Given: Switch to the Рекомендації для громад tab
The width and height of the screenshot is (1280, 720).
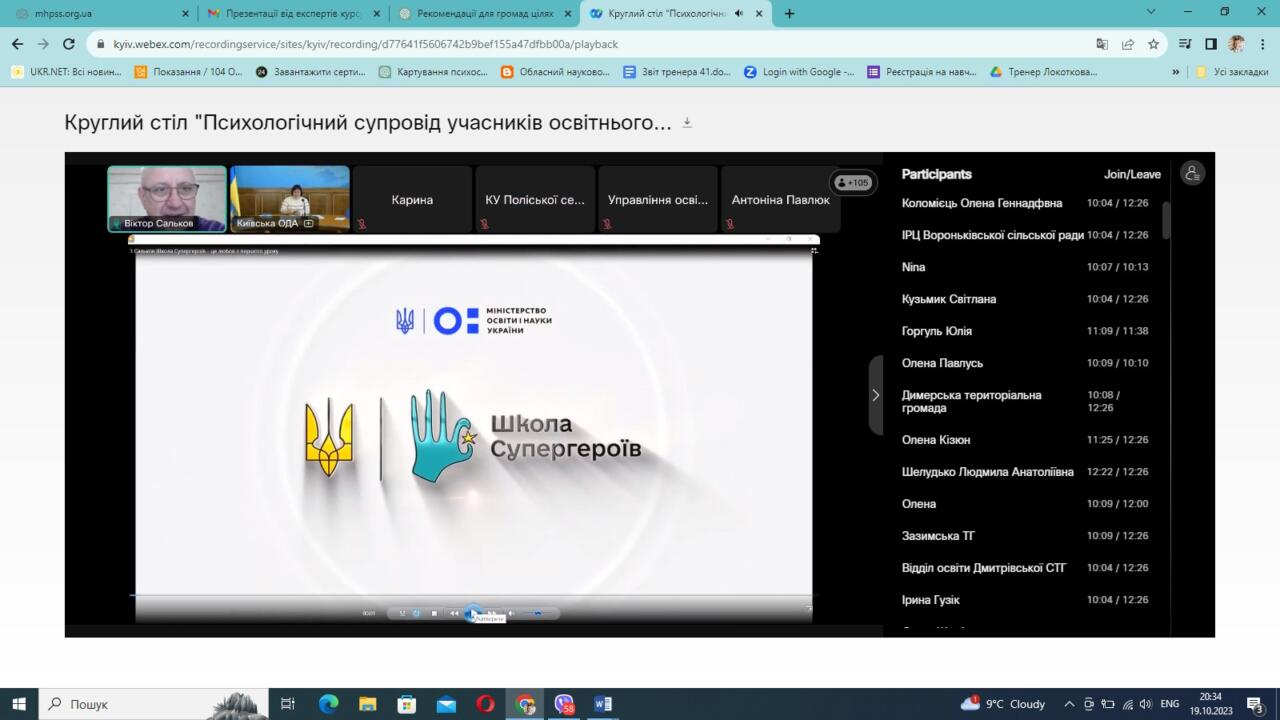Looking at the screenshot, I should (x=485, y=14).
